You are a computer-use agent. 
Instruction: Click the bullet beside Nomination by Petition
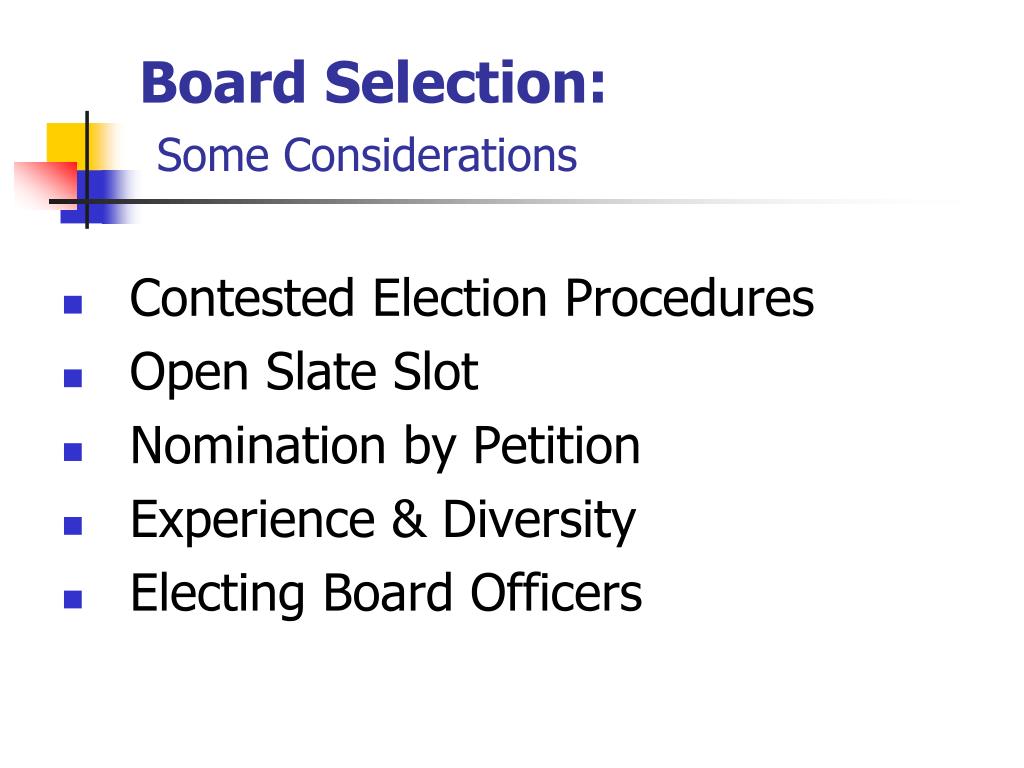coord(72,452)
